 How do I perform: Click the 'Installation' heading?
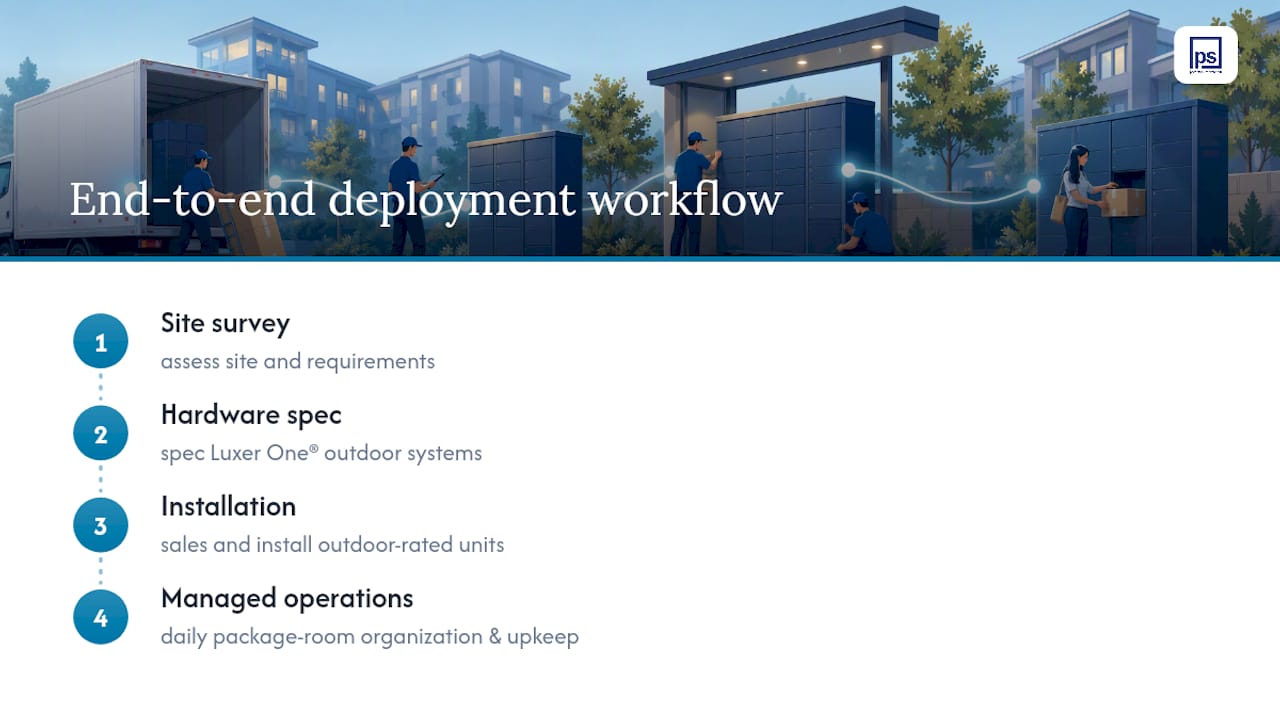tap(228, 506)
